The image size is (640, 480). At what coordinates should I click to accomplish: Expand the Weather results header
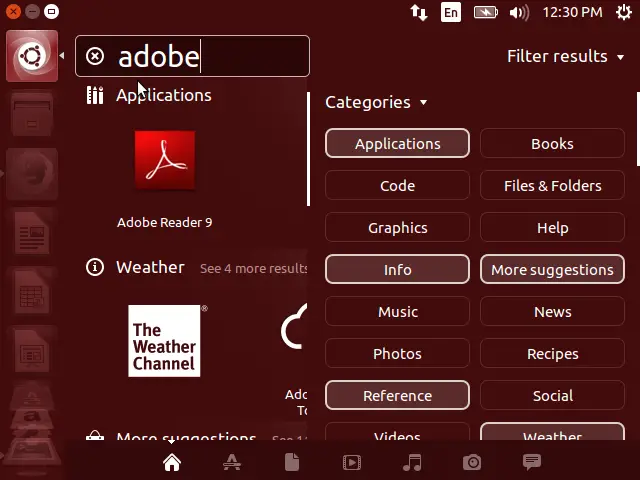pos(150,267)
